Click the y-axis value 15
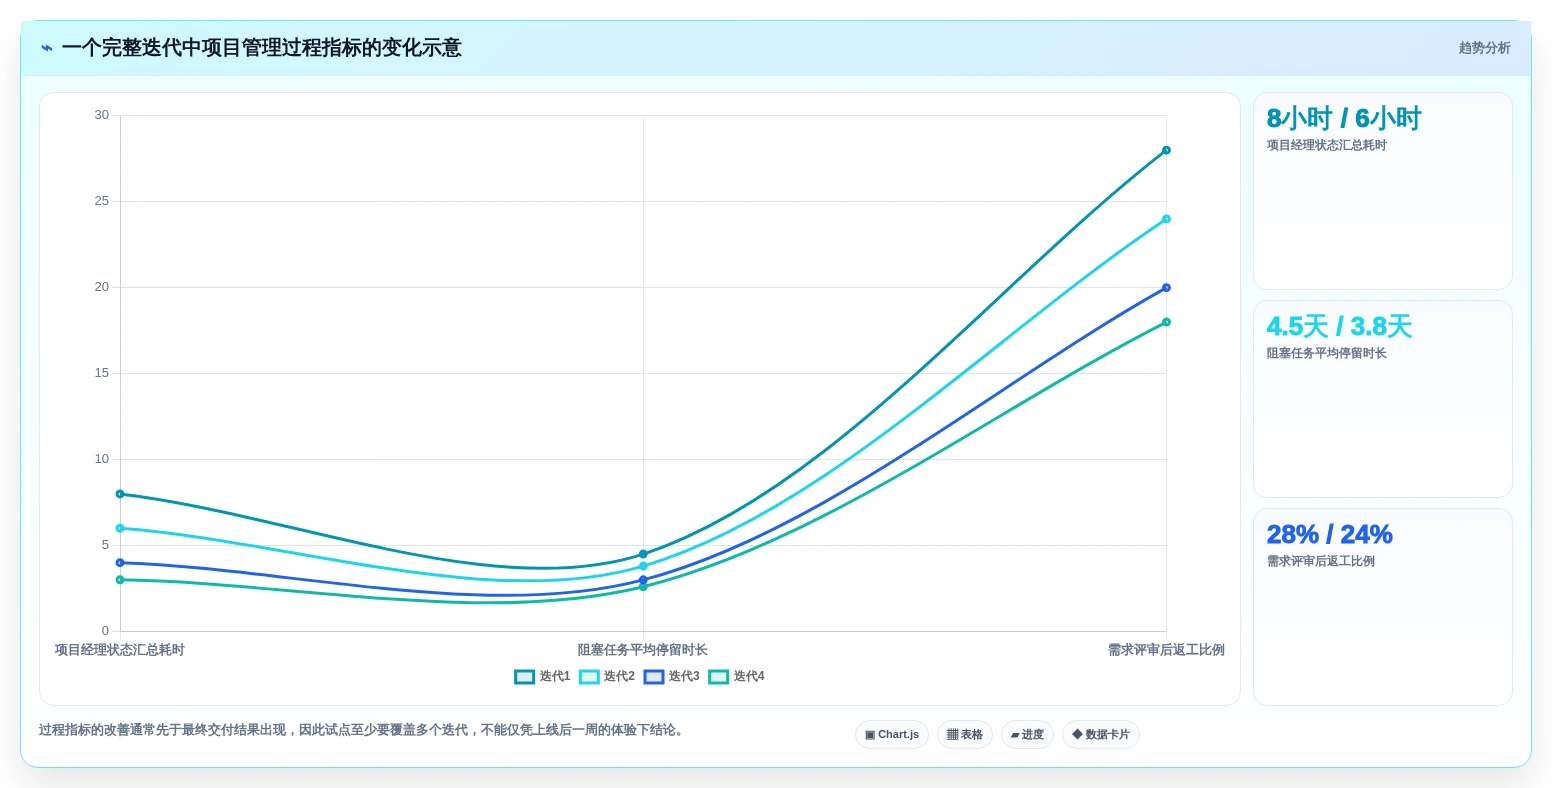 tap(102, 373)
